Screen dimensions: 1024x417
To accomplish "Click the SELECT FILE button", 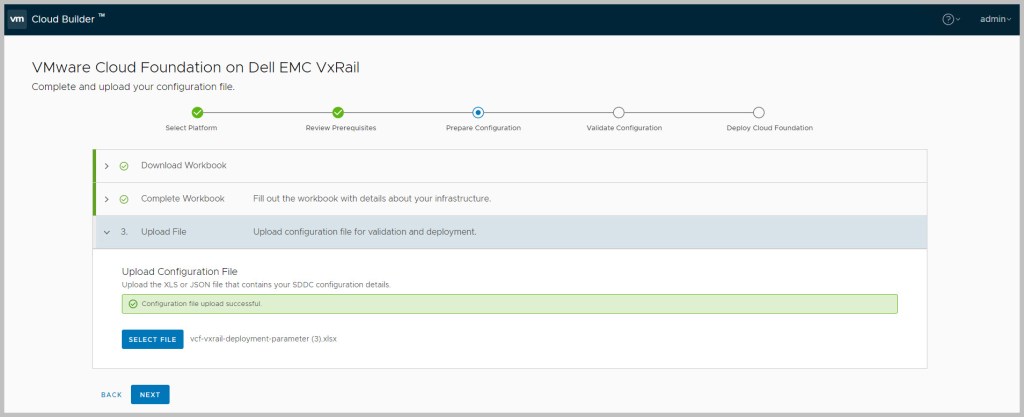I will pyautogui.click(x=152, y=339).
